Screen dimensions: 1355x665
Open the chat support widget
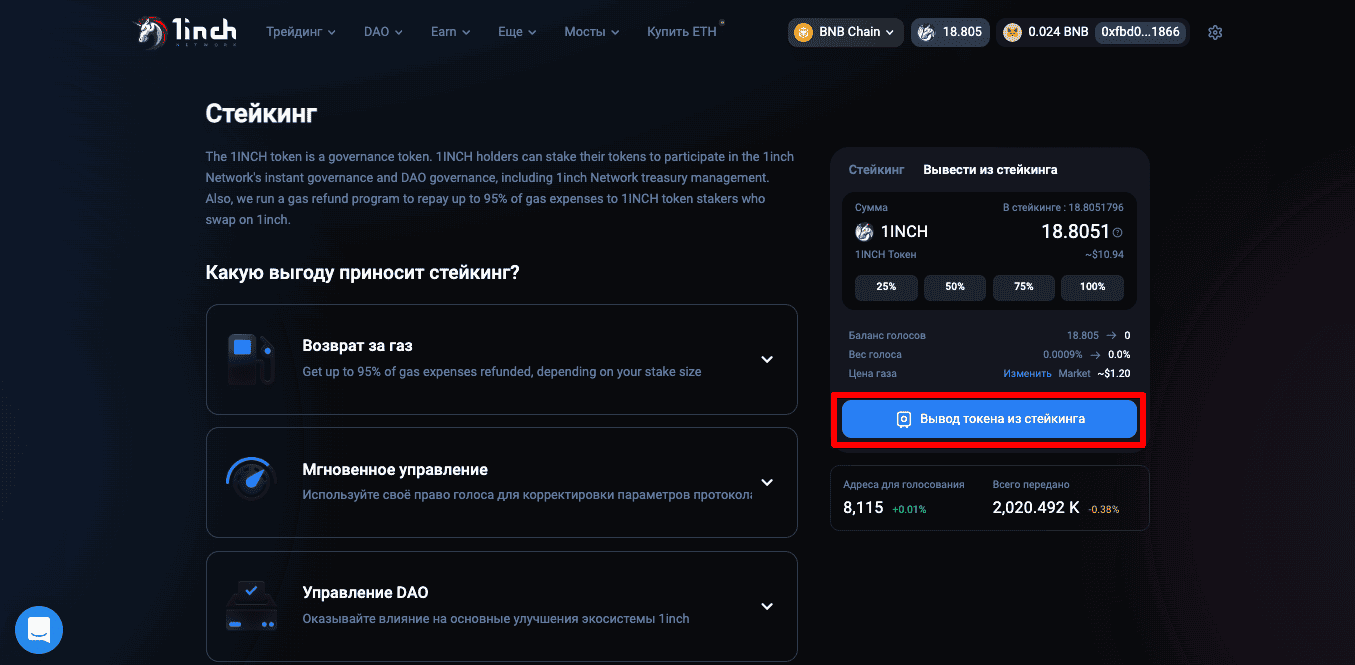[39, 630]
